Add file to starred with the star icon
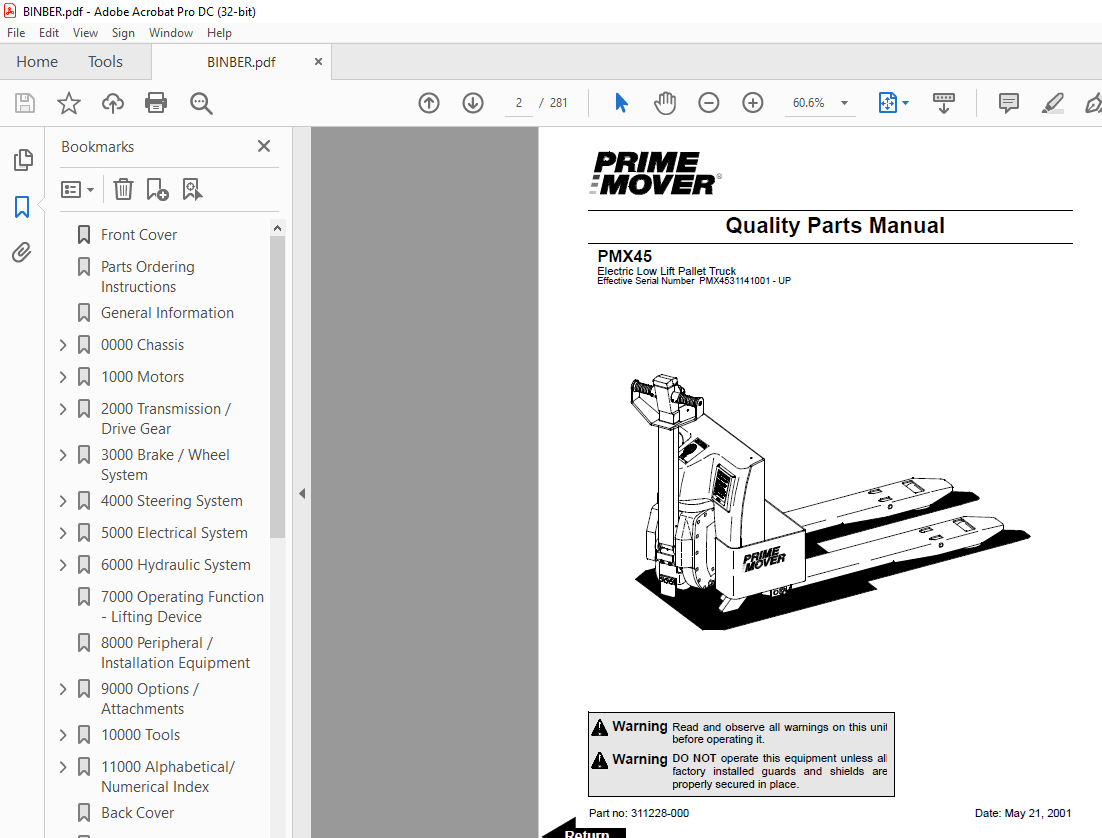The image size is (1102, 838). point(69,103)
